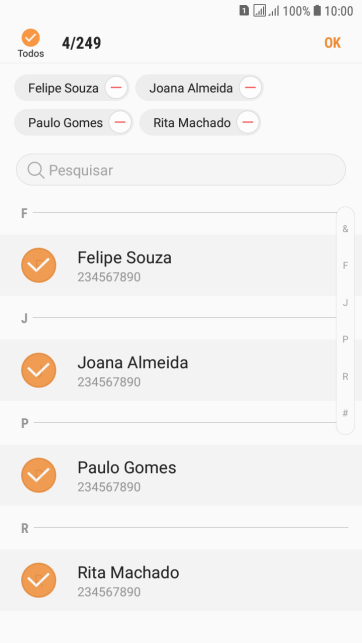Tap the search magnifier icon
Image resolution: width=362 pixels, height=643 pixels.
point(36,170)
